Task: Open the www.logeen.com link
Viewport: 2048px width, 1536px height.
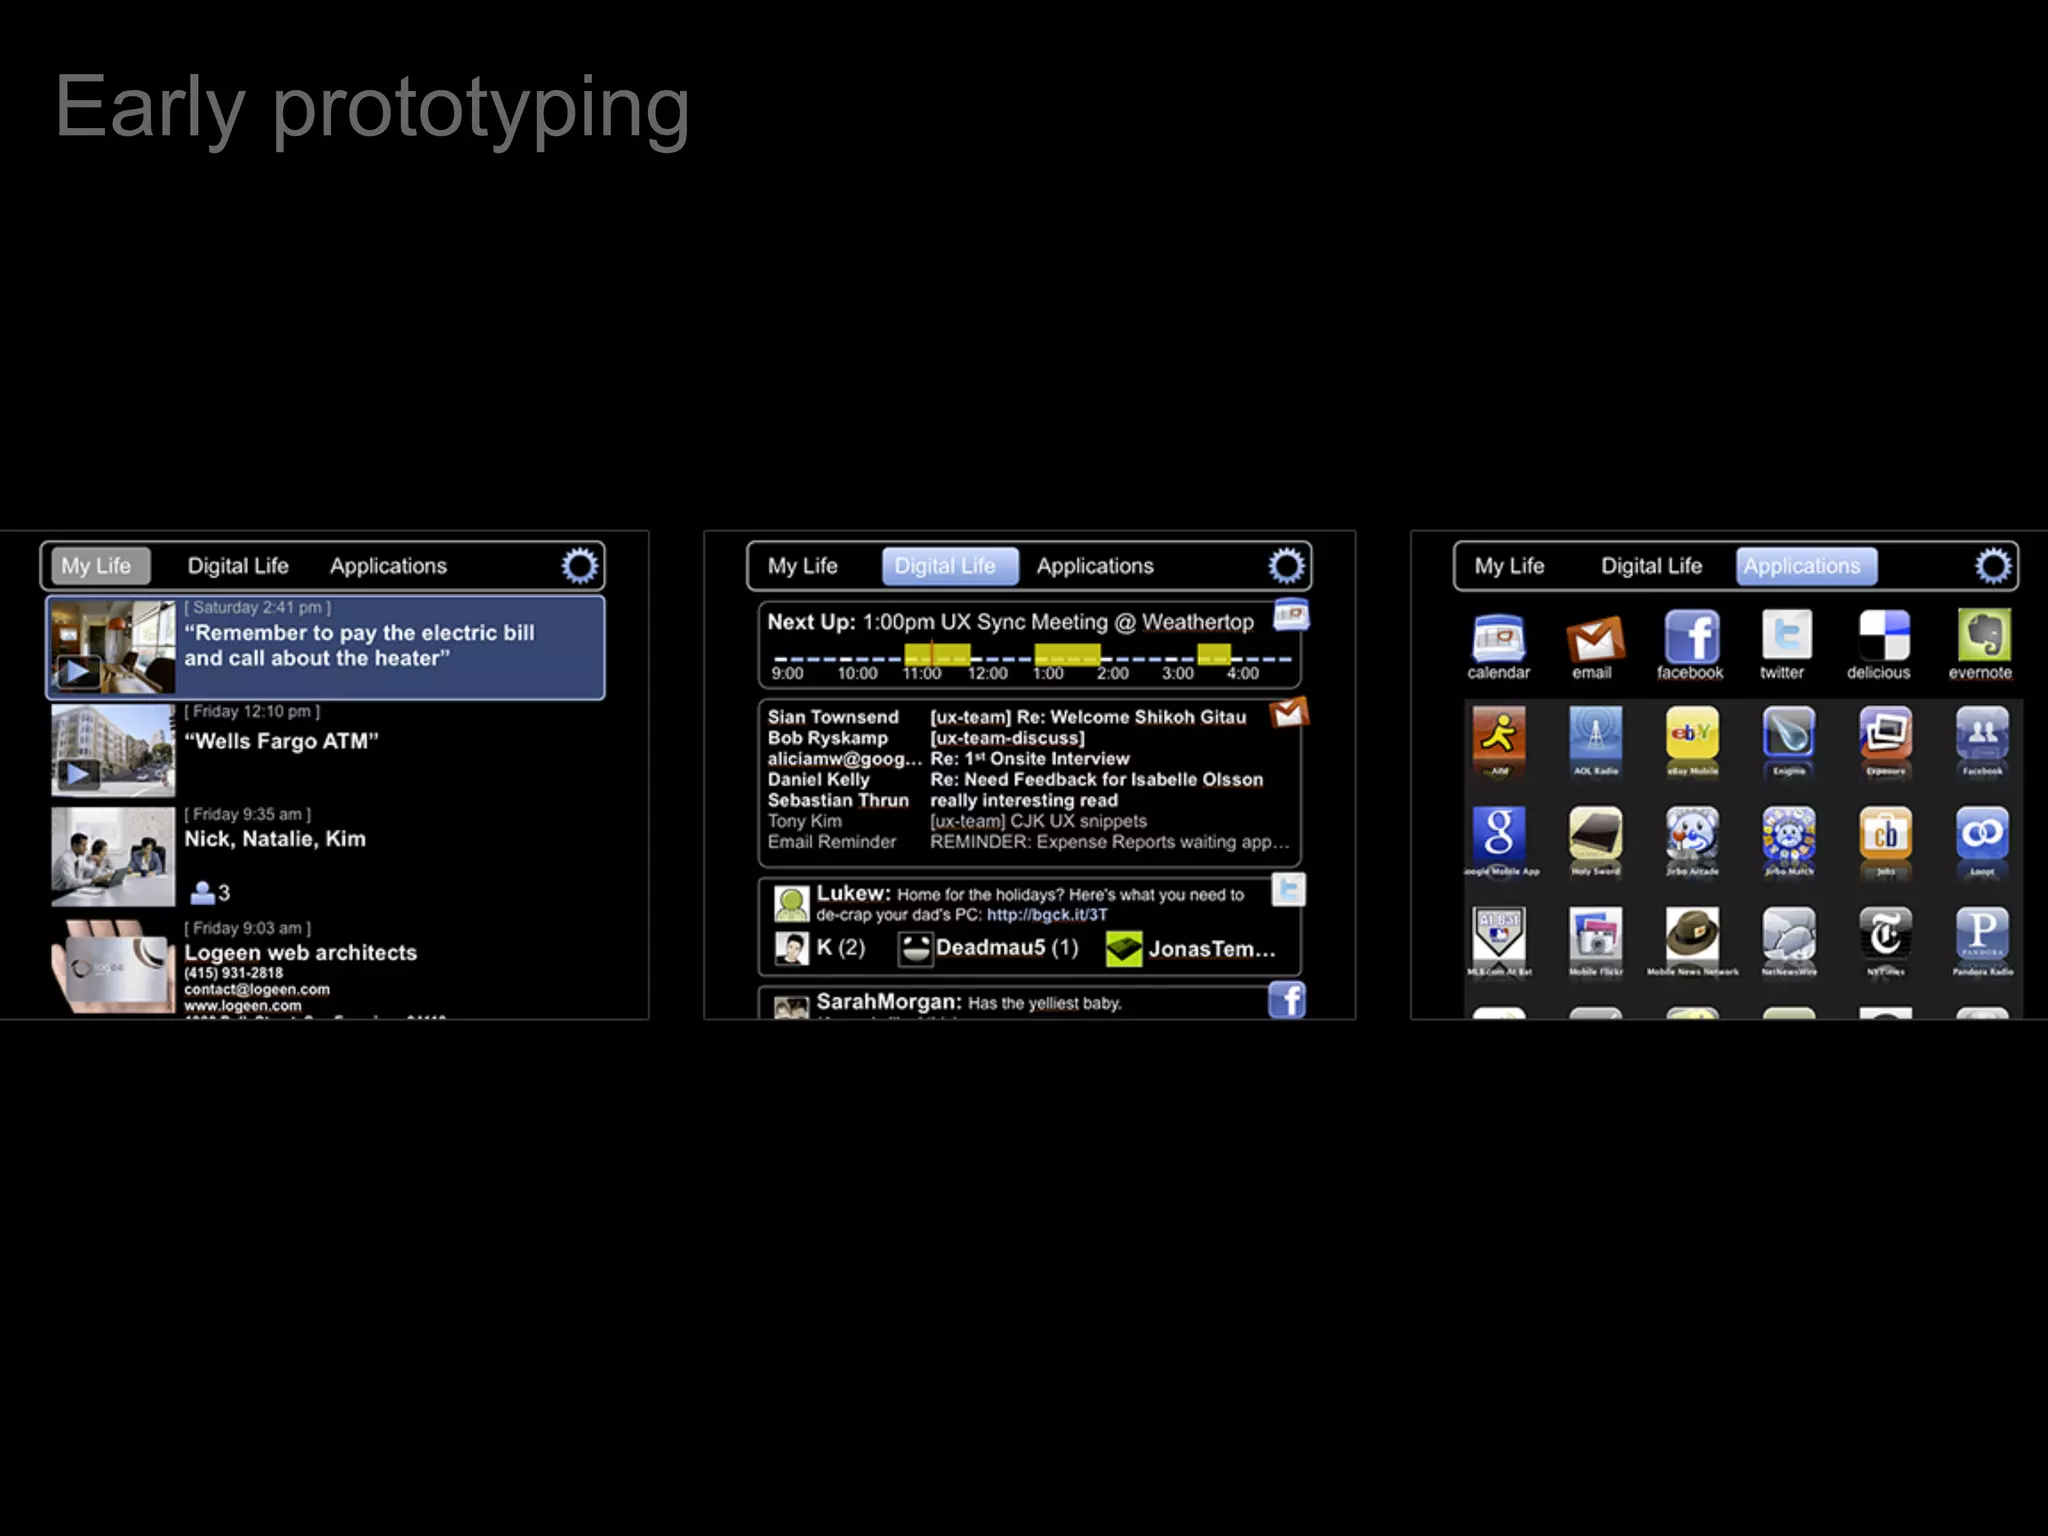Action: pyautogui.click(x=242, y=1005)
